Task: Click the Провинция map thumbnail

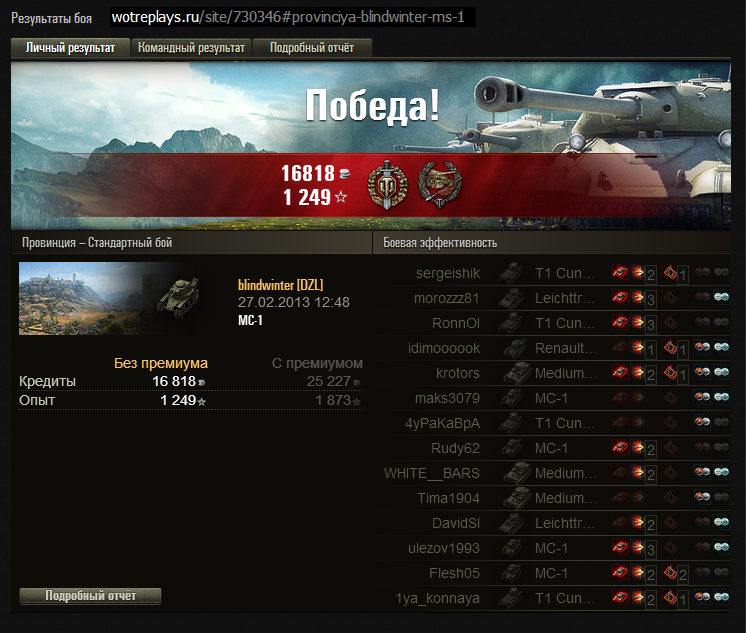Action: [x=109, y=298]
